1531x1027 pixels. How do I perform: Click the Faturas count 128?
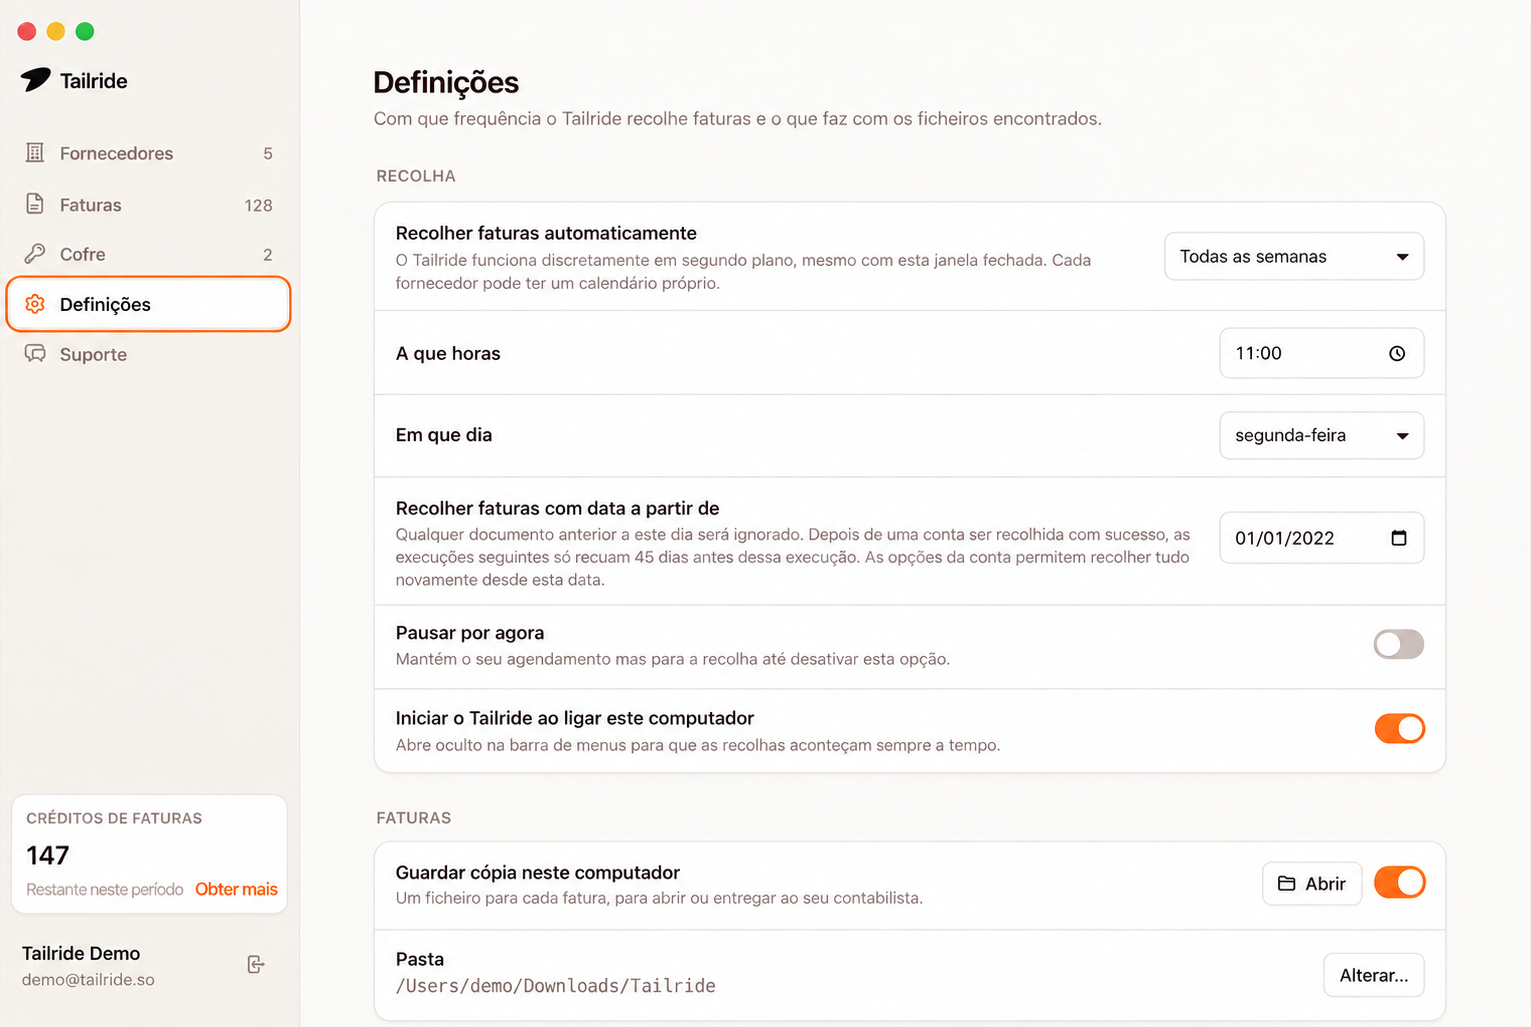pyautogui.click(x=258, y=205)
